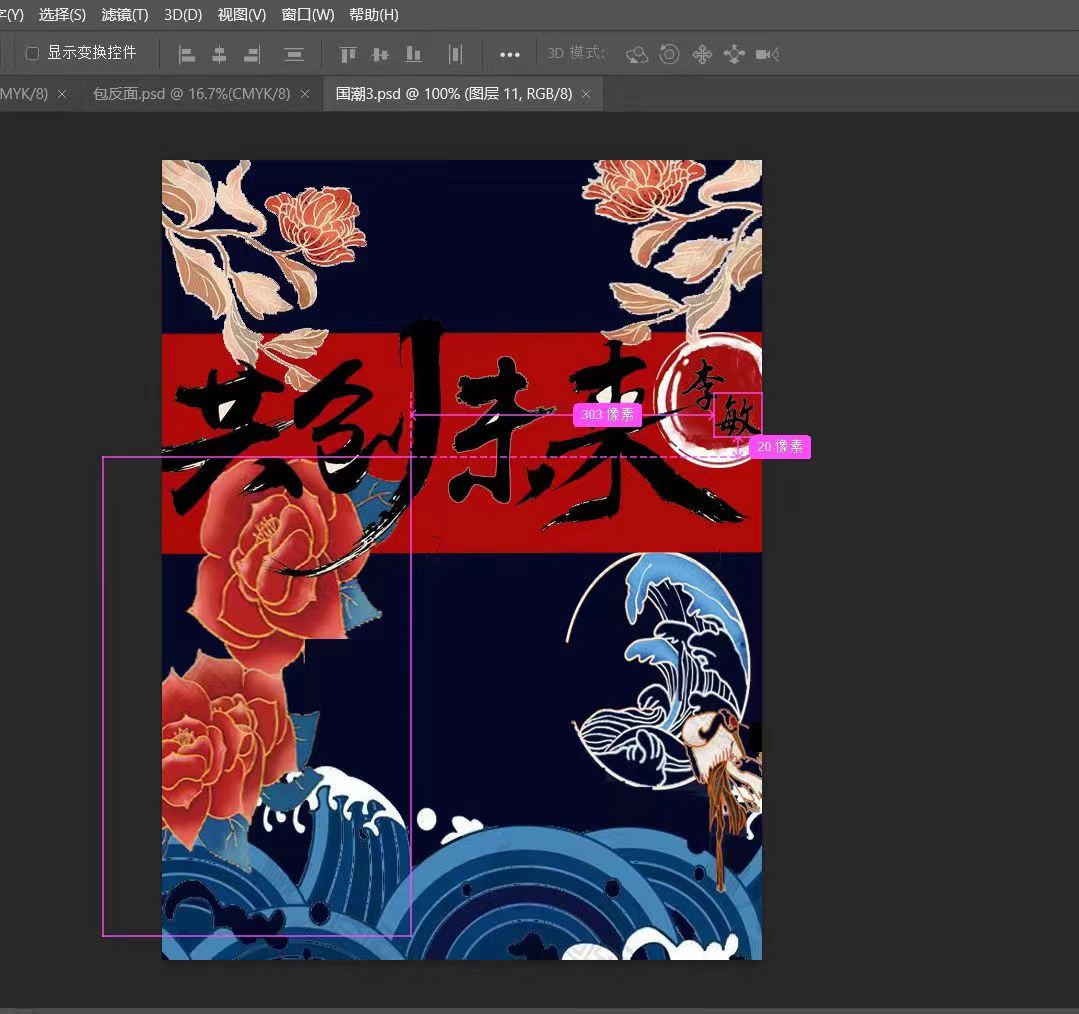This screenshot has height=1014, width=1079.
Task: Select the 3D slide object icon
Action: coord(734,54)
